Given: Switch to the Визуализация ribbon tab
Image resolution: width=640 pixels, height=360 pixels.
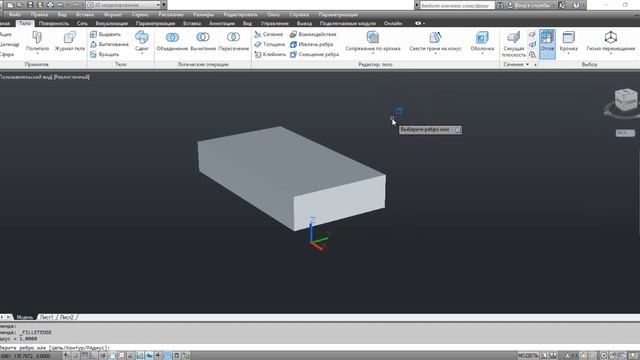Looking at the screenshot, I should tap(111, 23).
